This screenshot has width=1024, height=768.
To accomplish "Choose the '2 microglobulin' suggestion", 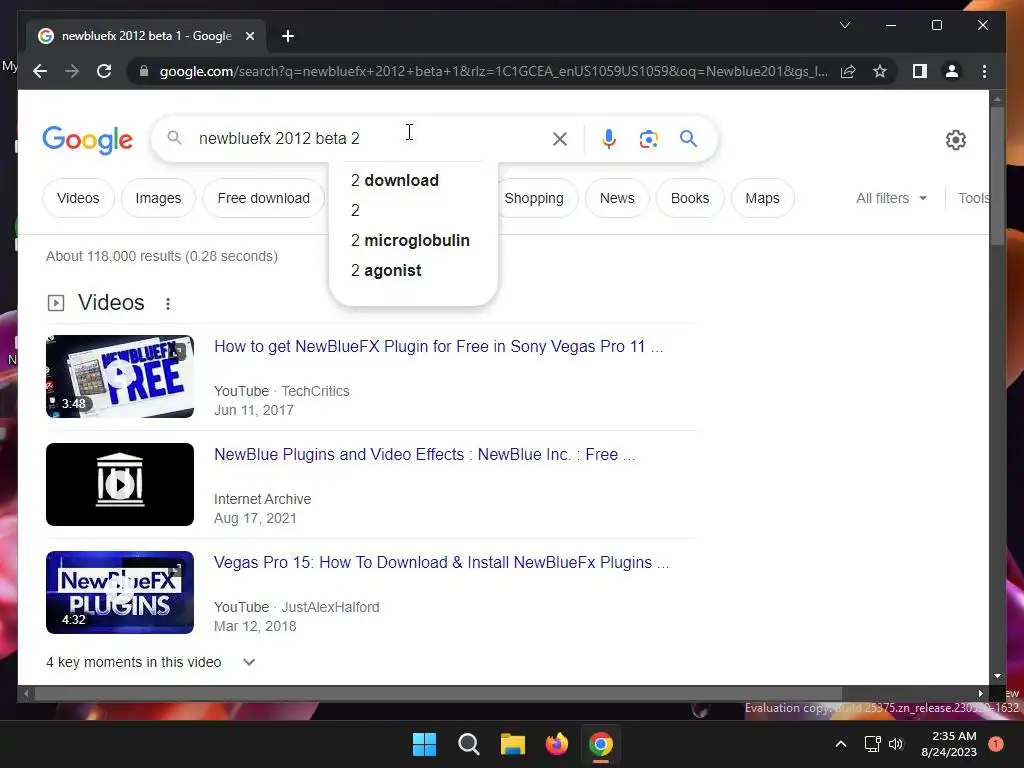I will click(413, 240).
